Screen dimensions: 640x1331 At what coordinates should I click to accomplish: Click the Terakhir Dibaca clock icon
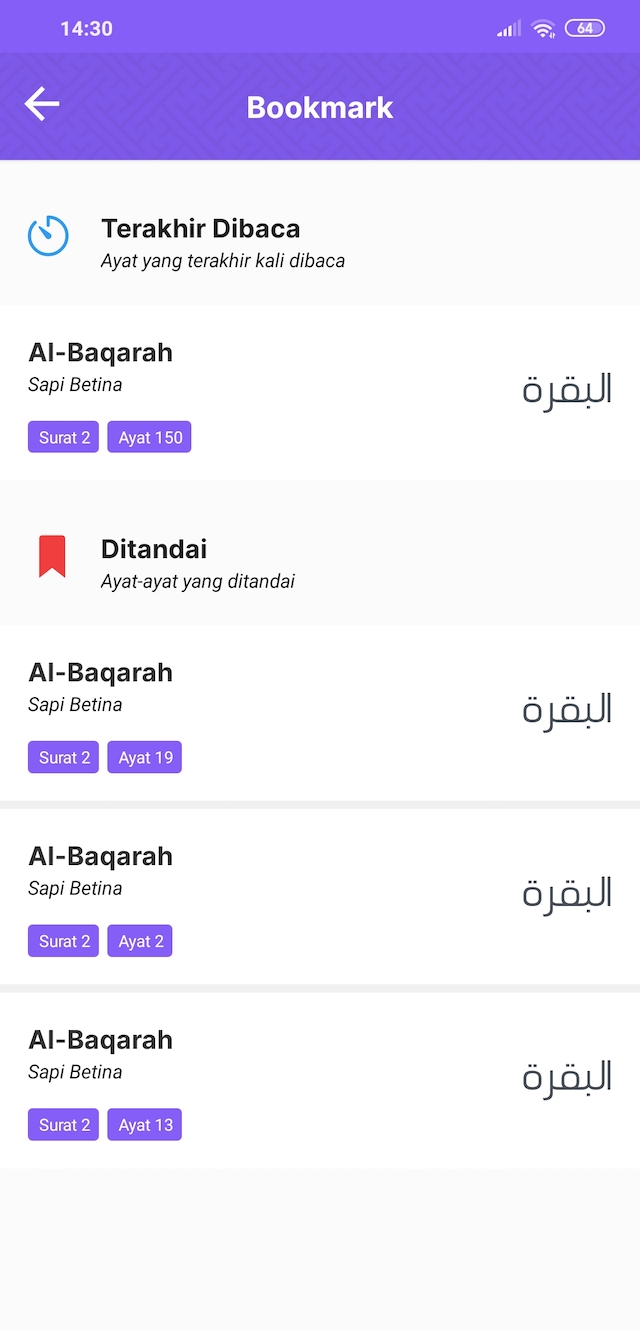48,236
